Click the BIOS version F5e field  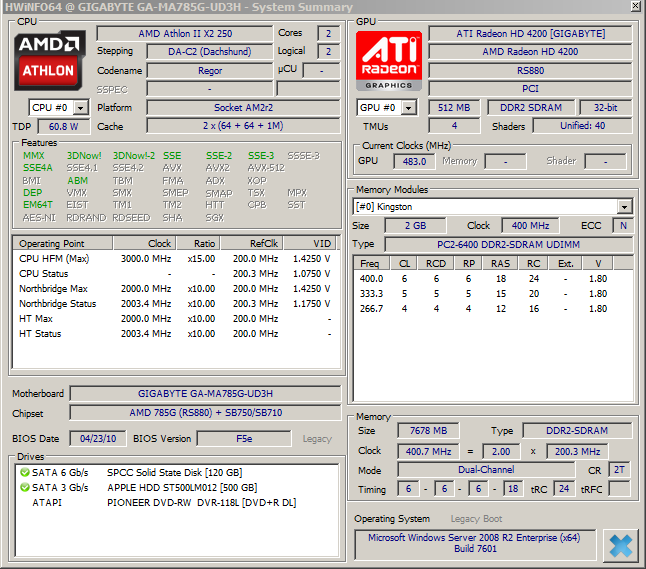point(244,439)
